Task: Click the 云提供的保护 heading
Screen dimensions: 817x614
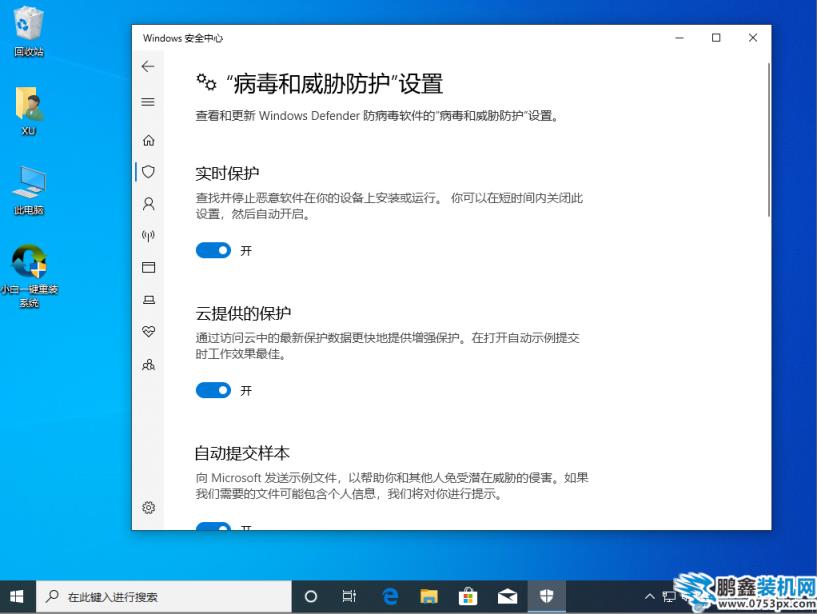Action: (x=243, y=313)
